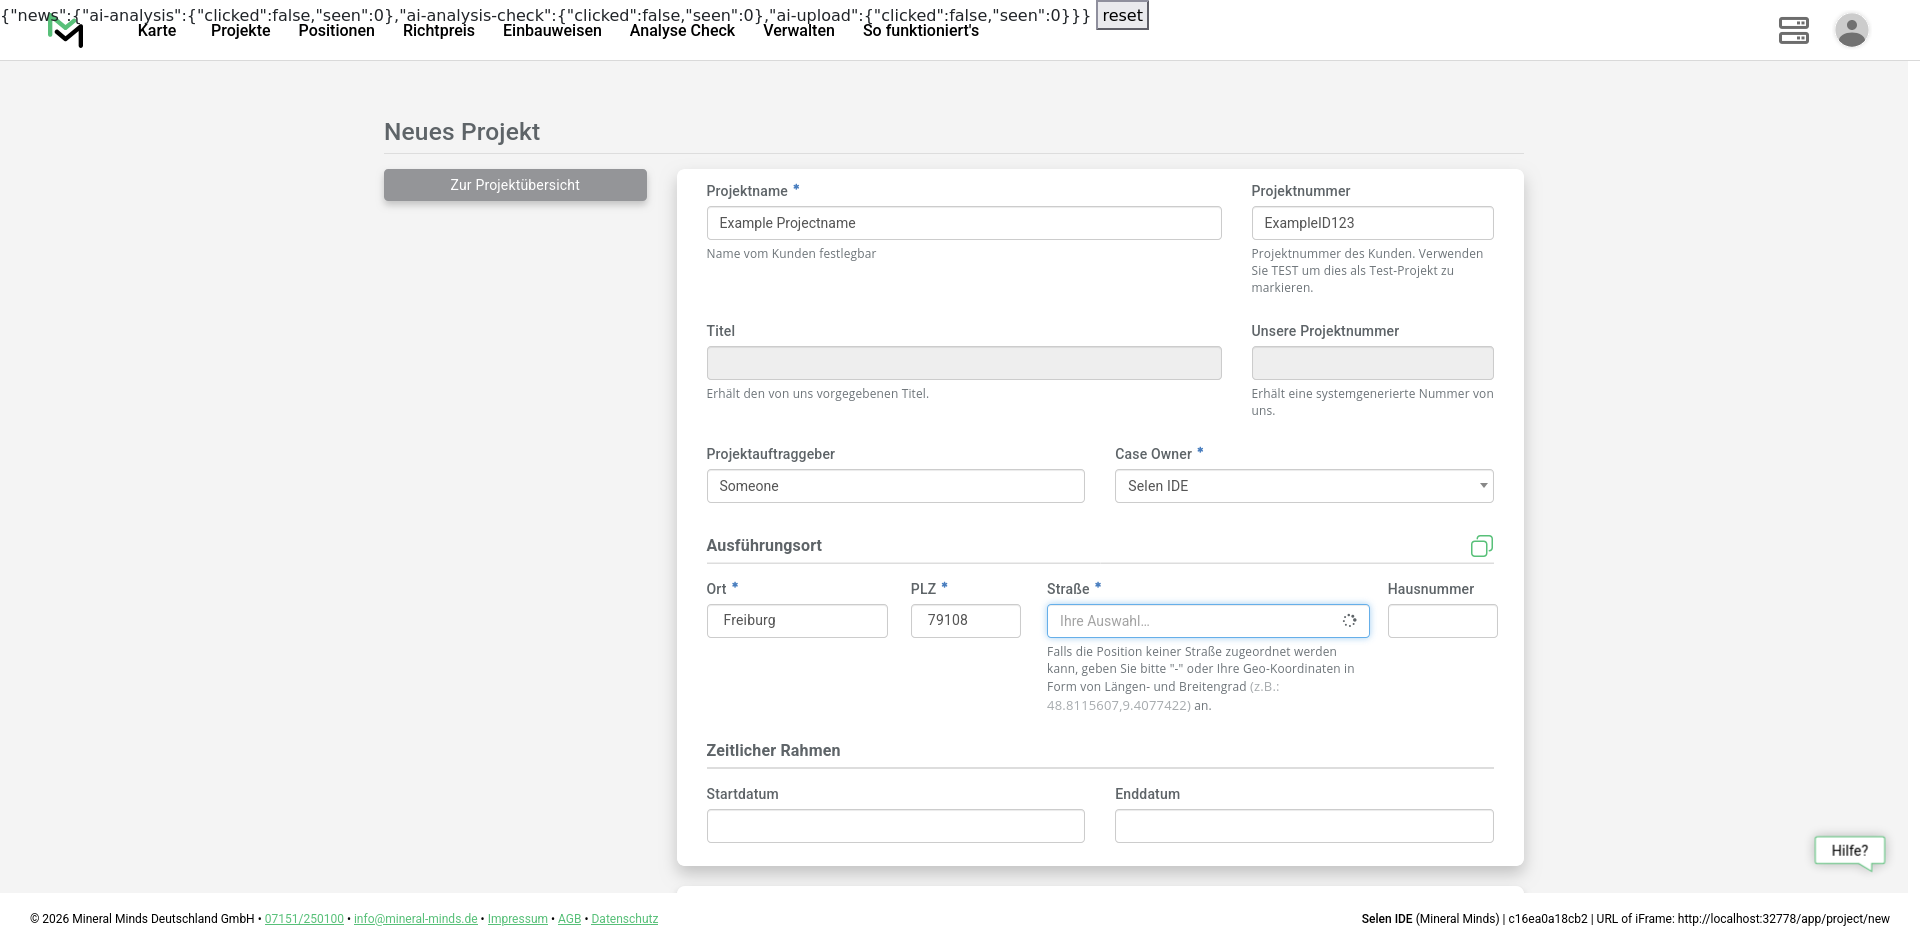Image resolution: width=1920 pixels, height=943 pixels.
Task: Select the Richtpreis navigation item
Action: (438, 31)
